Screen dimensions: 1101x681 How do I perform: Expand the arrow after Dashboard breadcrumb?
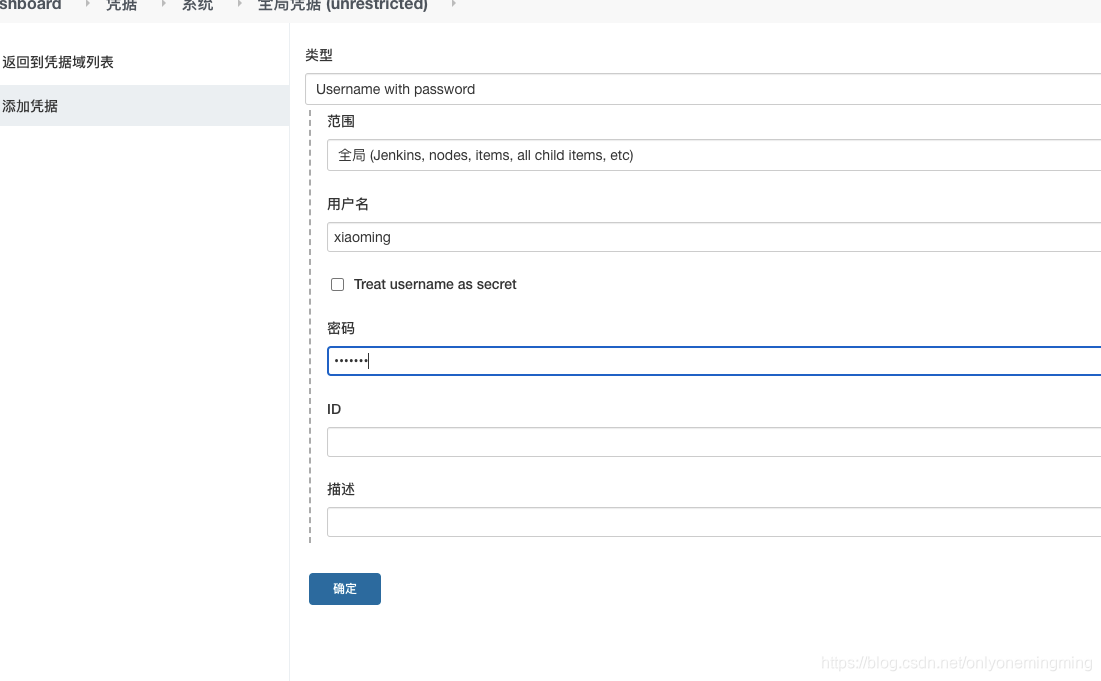point(87,4)
